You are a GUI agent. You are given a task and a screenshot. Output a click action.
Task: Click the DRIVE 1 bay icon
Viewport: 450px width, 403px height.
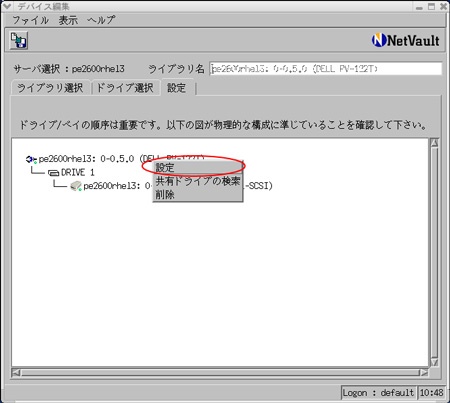(x=54, y=173)
